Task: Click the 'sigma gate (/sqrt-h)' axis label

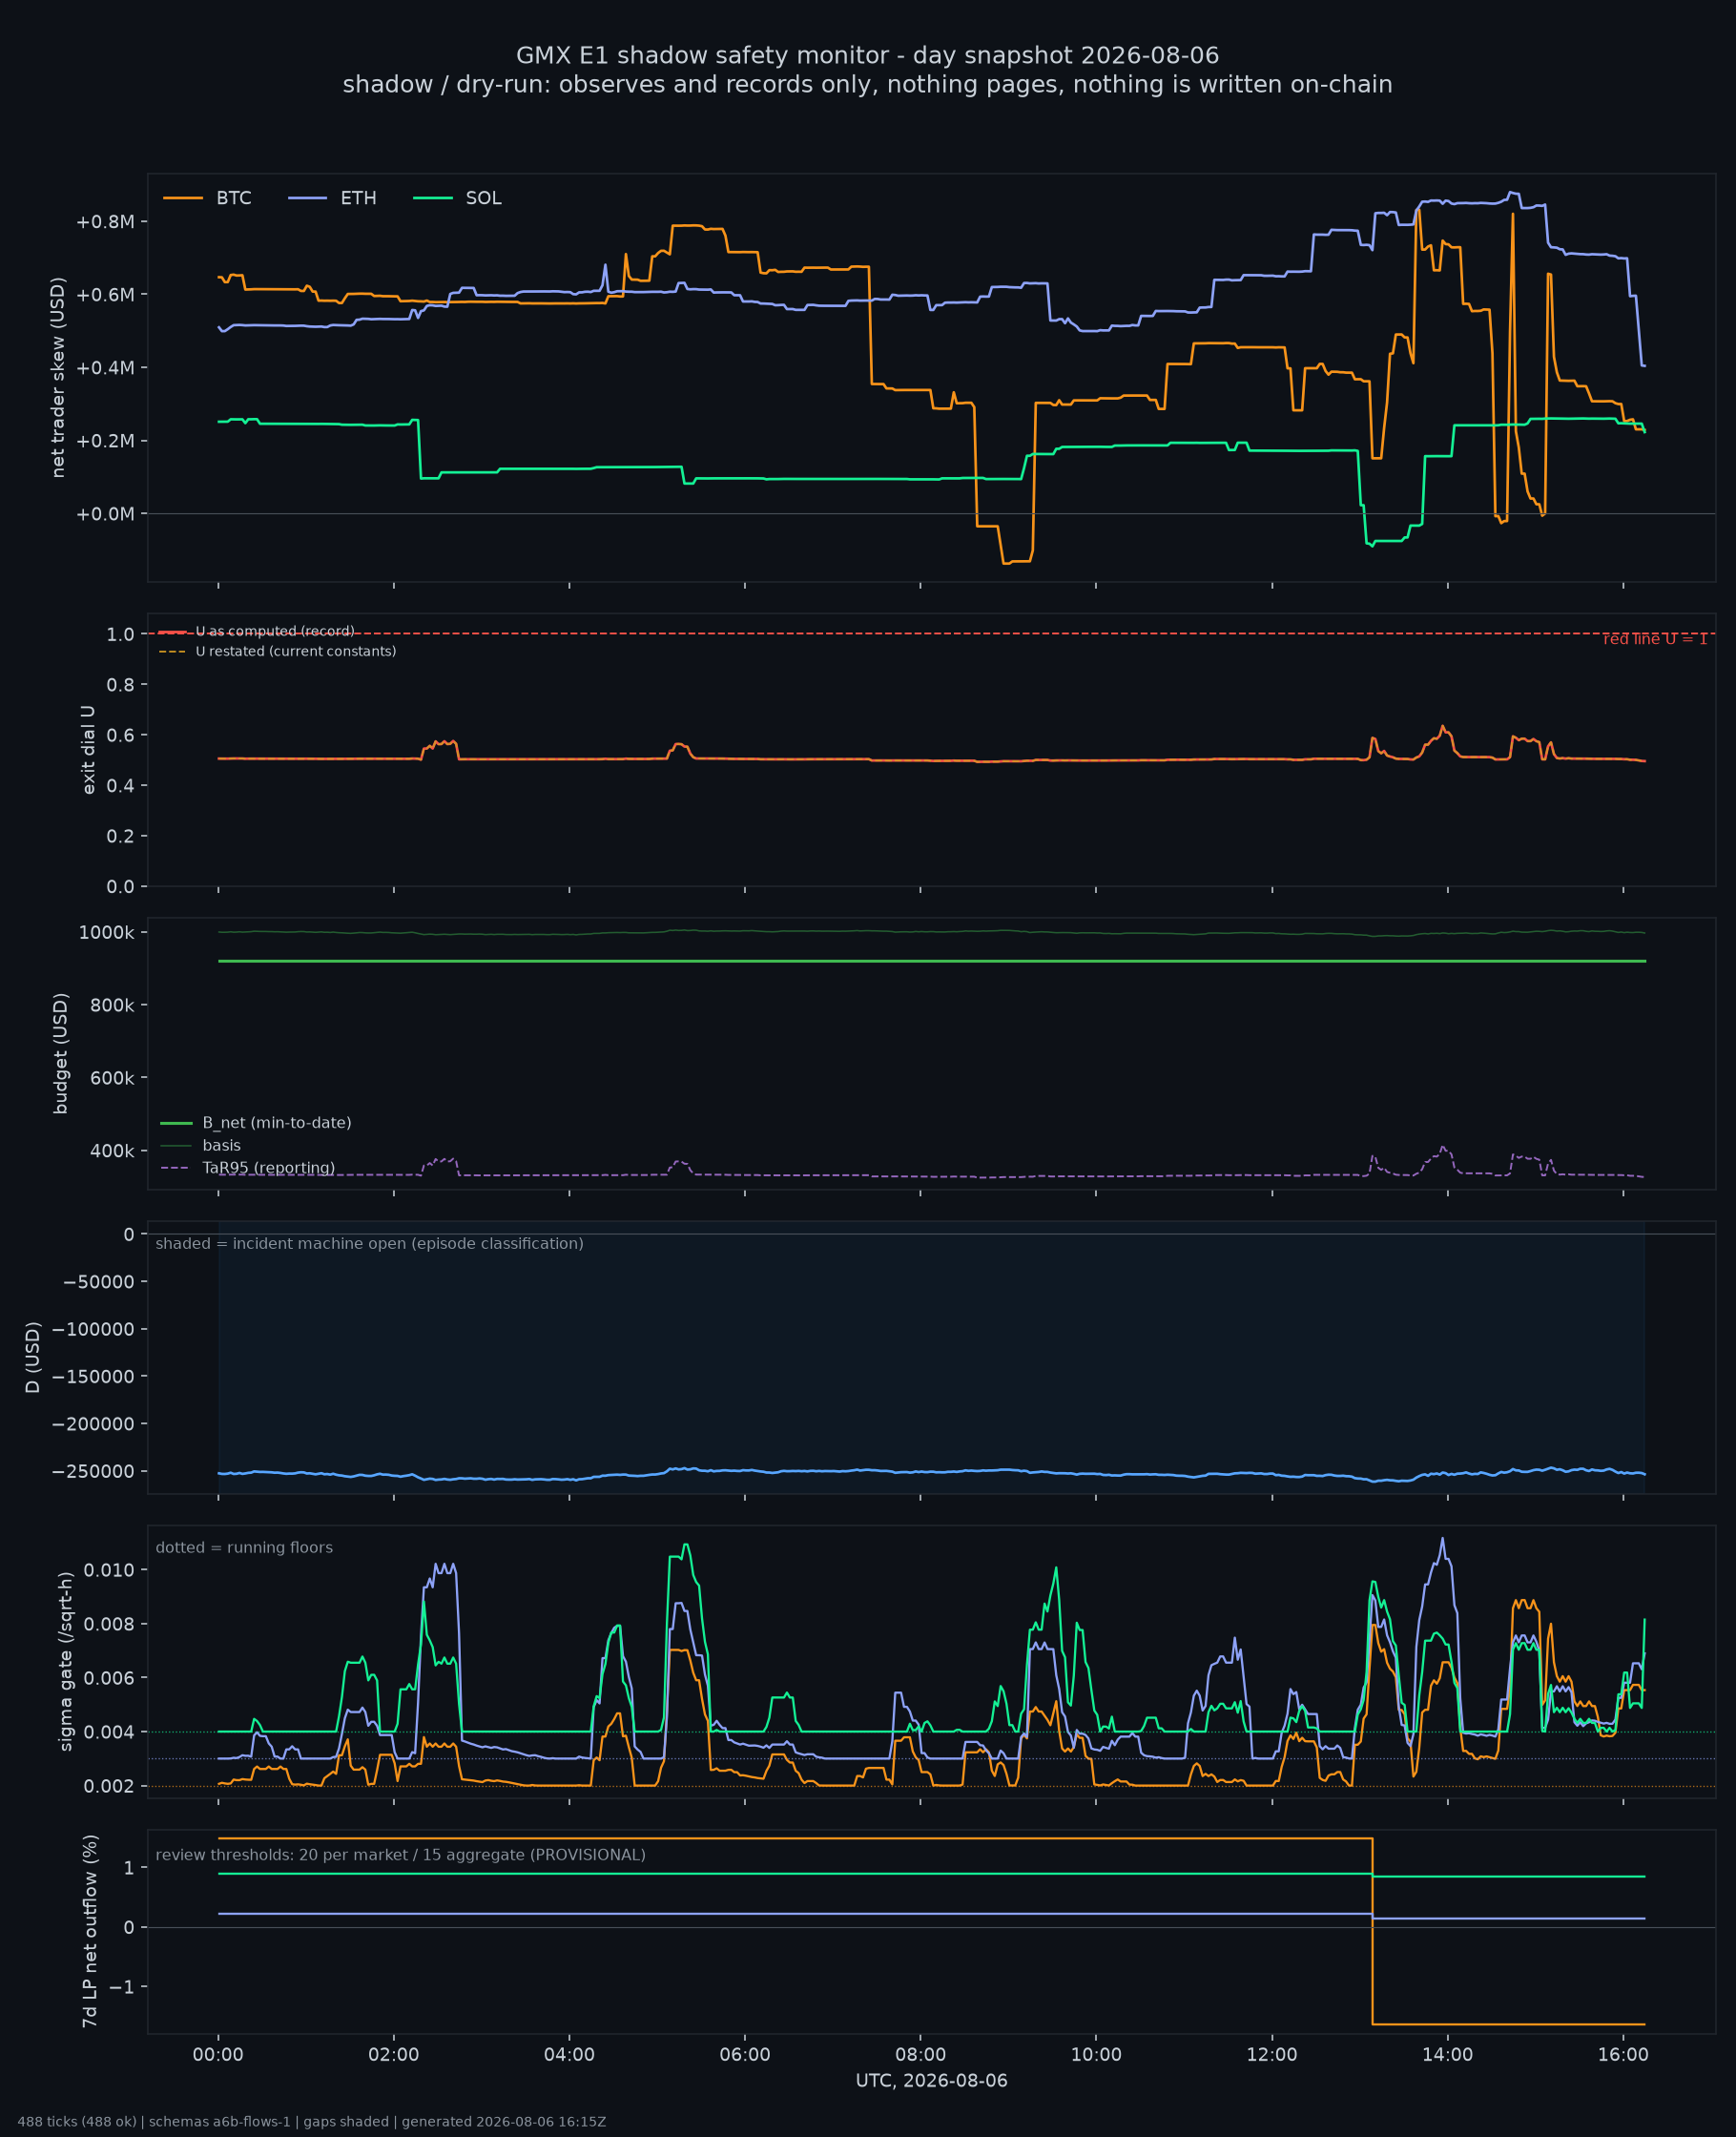Action: pos(66,1661)
